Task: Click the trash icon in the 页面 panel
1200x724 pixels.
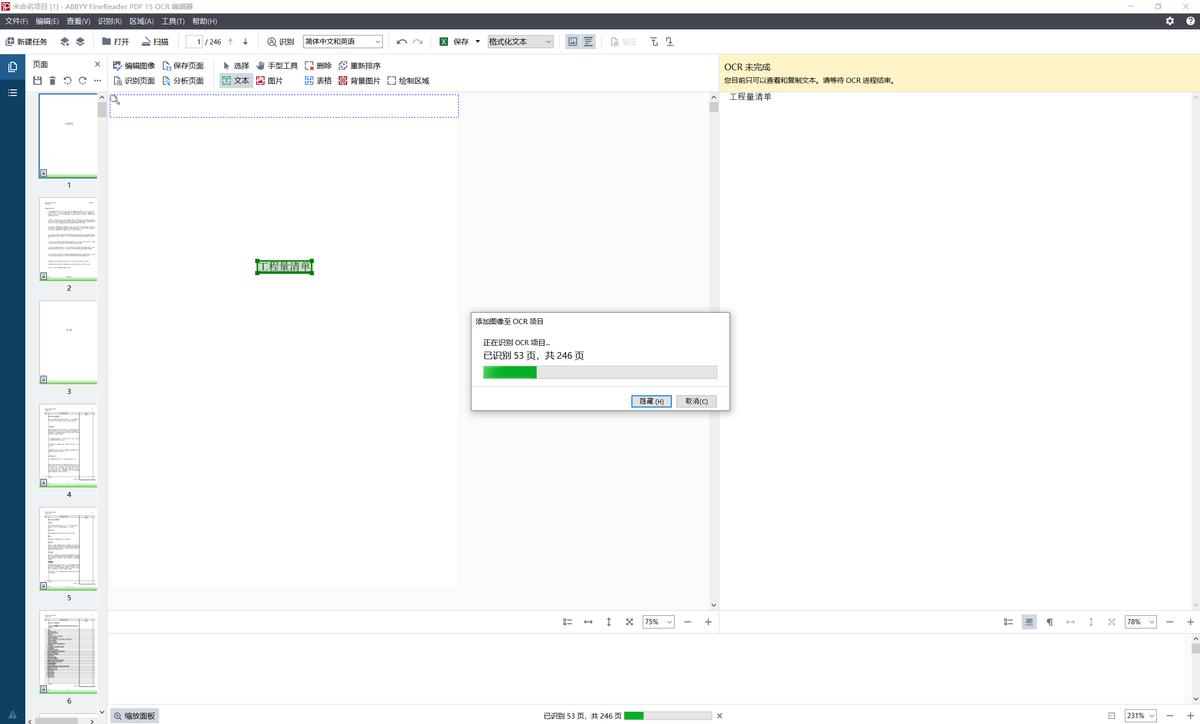Action: tap(52, 81)
